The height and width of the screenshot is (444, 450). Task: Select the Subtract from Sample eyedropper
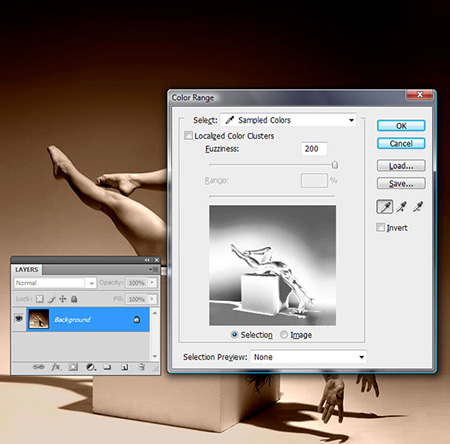click(x=418, y=207)
